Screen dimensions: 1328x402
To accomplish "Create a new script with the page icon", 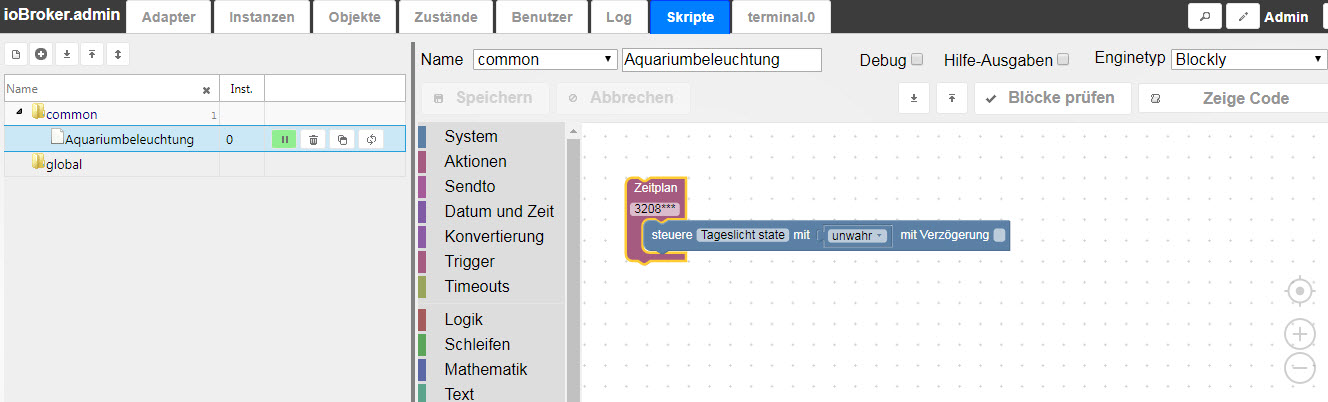I will [16, 55].
